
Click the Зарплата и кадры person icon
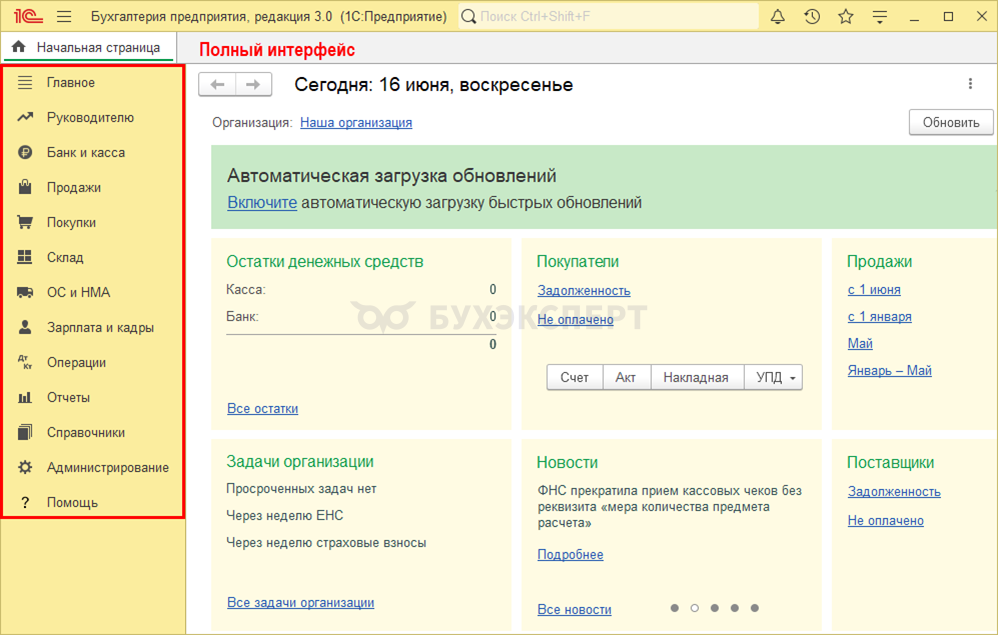25,327
